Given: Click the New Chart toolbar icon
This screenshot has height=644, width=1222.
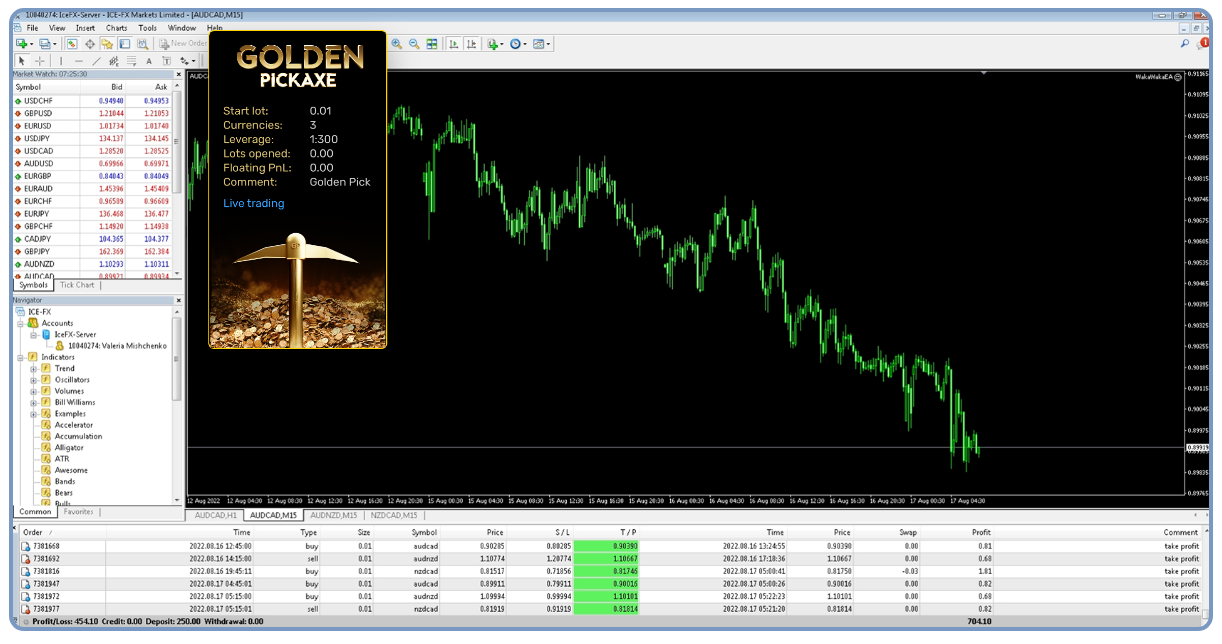Looking at the screenshot, I should tap(21, 43).
